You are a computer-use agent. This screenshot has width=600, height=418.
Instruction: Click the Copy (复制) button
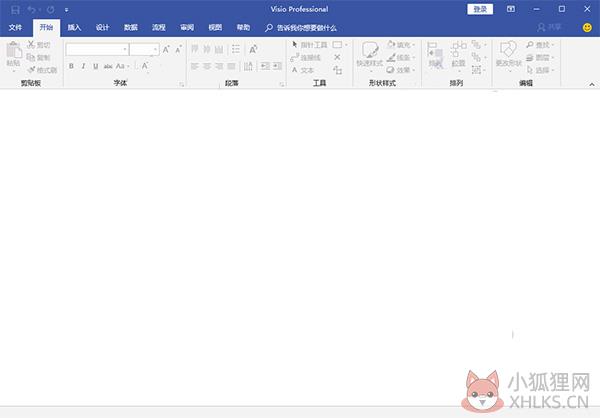pos(39,57)
